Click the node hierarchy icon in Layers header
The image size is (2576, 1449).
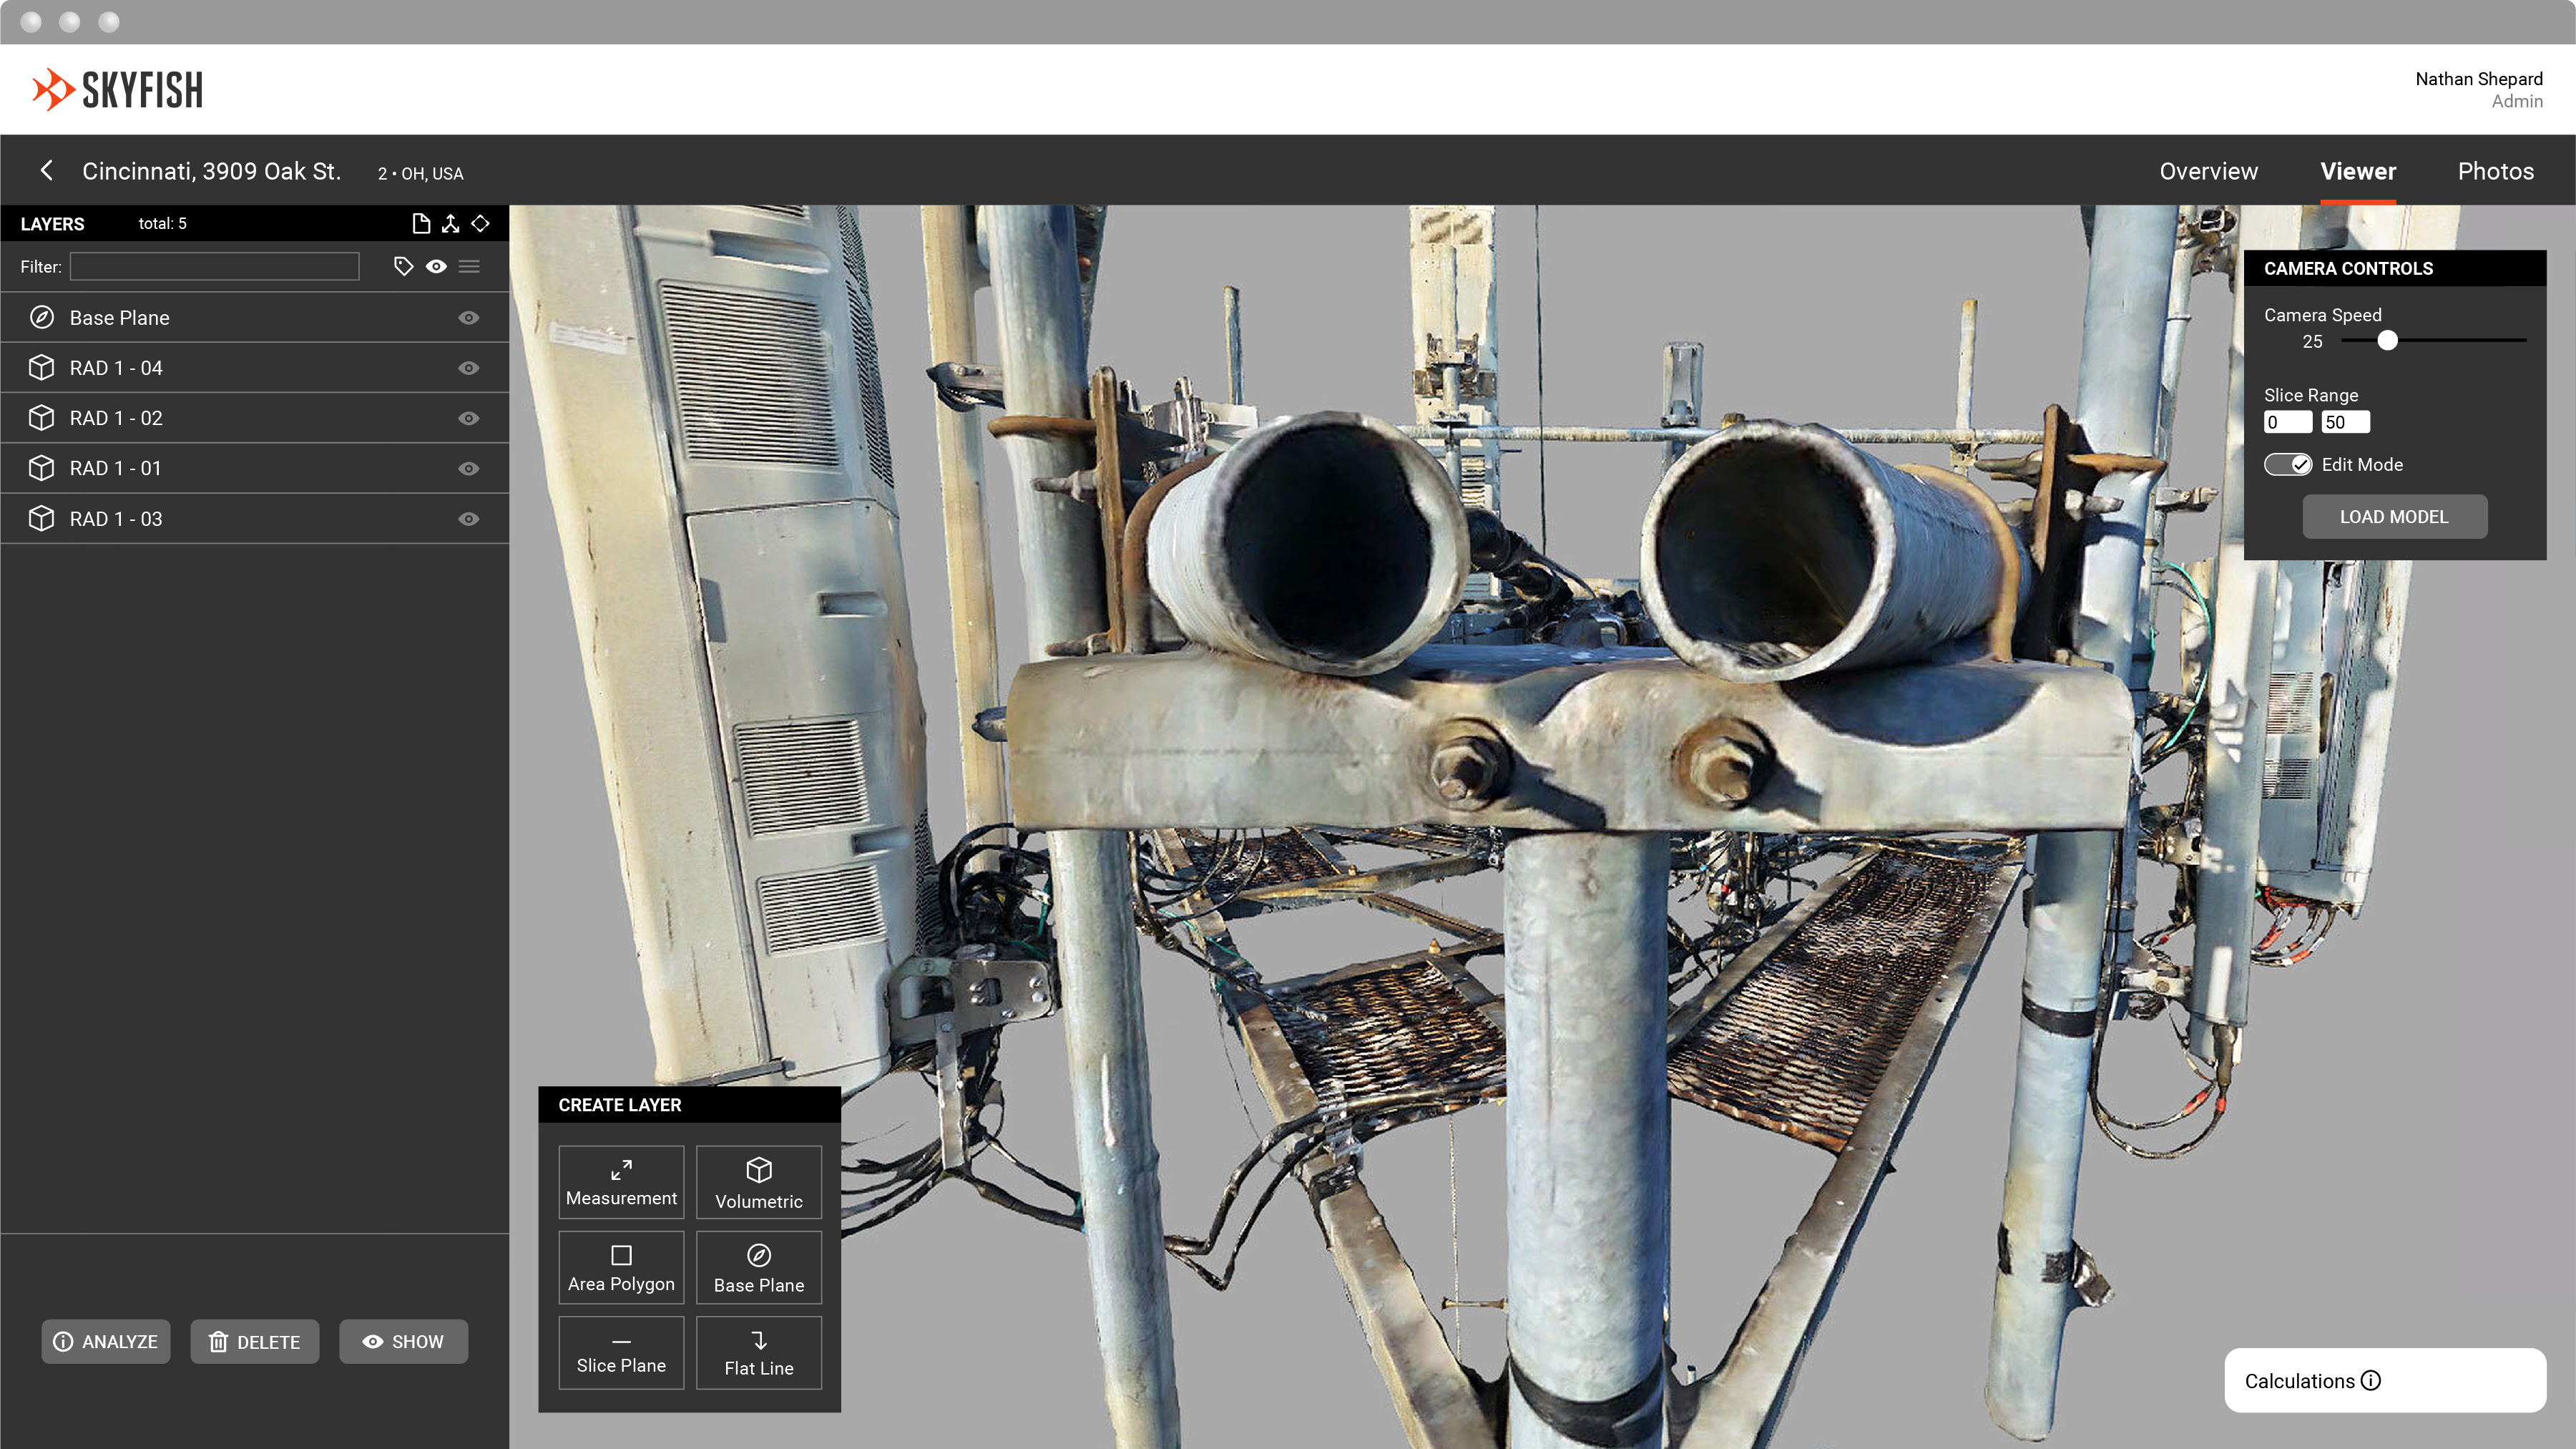451,223
